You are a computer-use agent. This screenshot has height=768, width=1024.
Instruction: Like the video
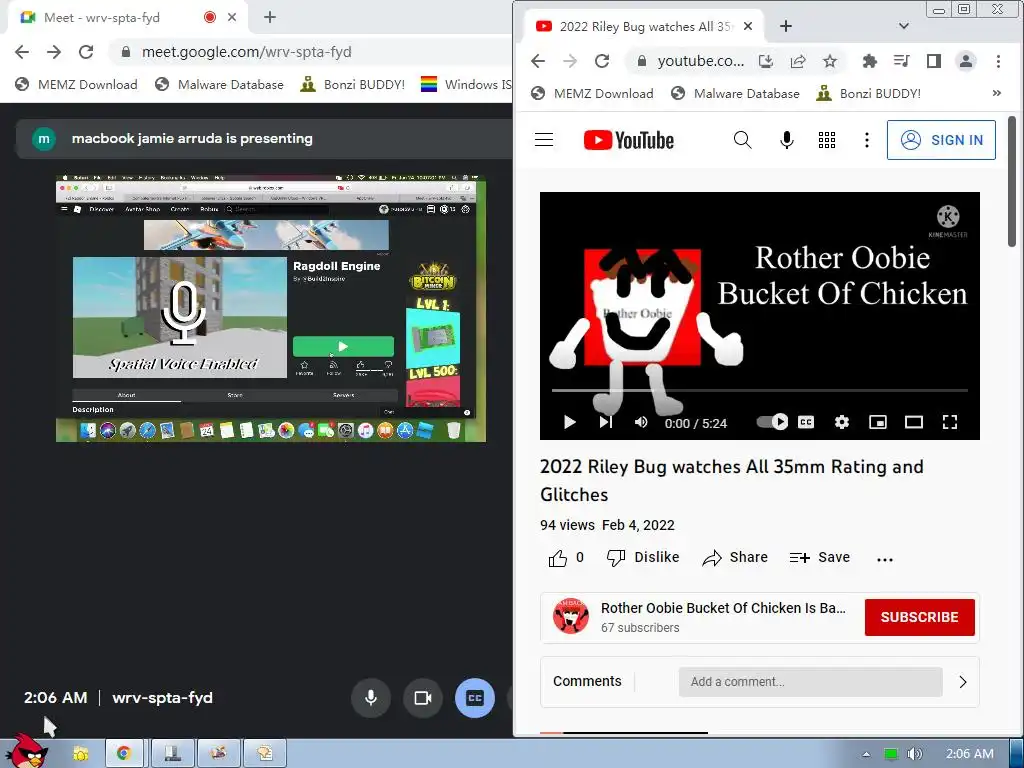tap(566, 558)
